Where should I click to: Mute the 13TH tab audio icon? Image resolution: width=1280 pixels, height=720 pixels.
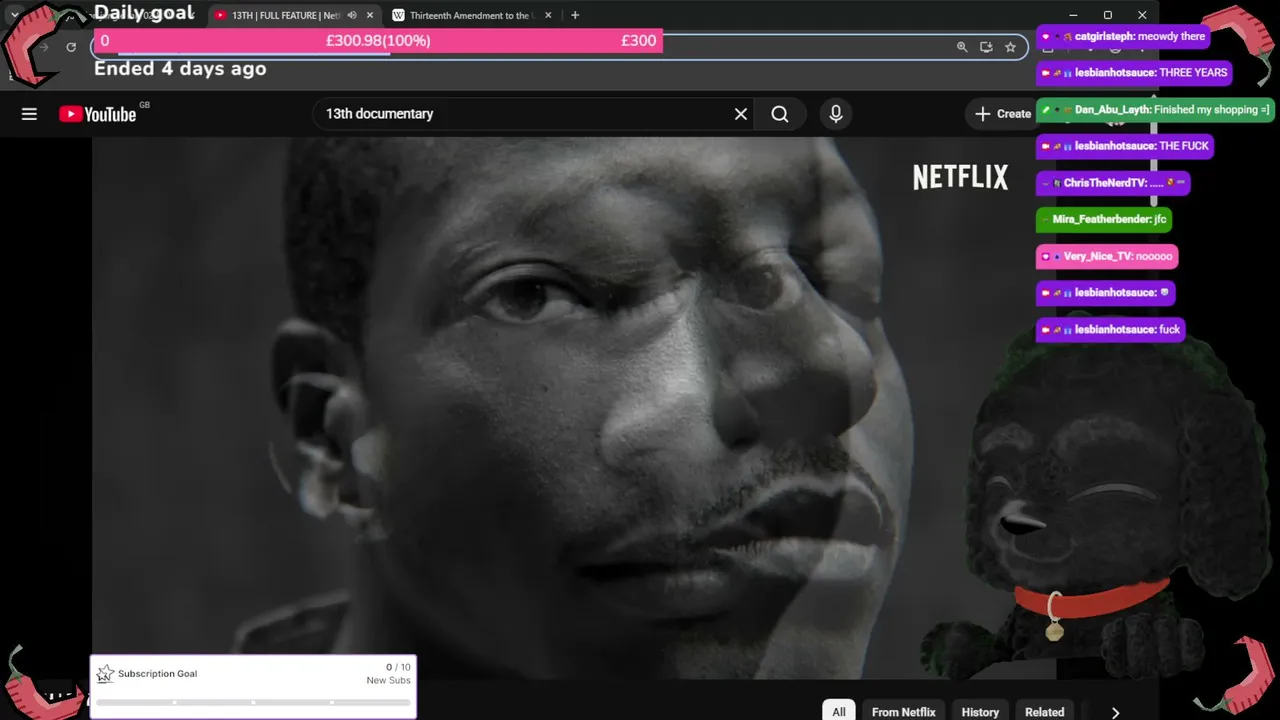[x=352, y=15]
